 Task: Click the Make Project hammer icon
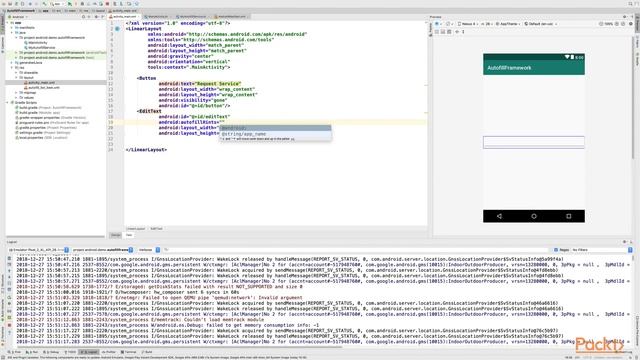[44, 4]
